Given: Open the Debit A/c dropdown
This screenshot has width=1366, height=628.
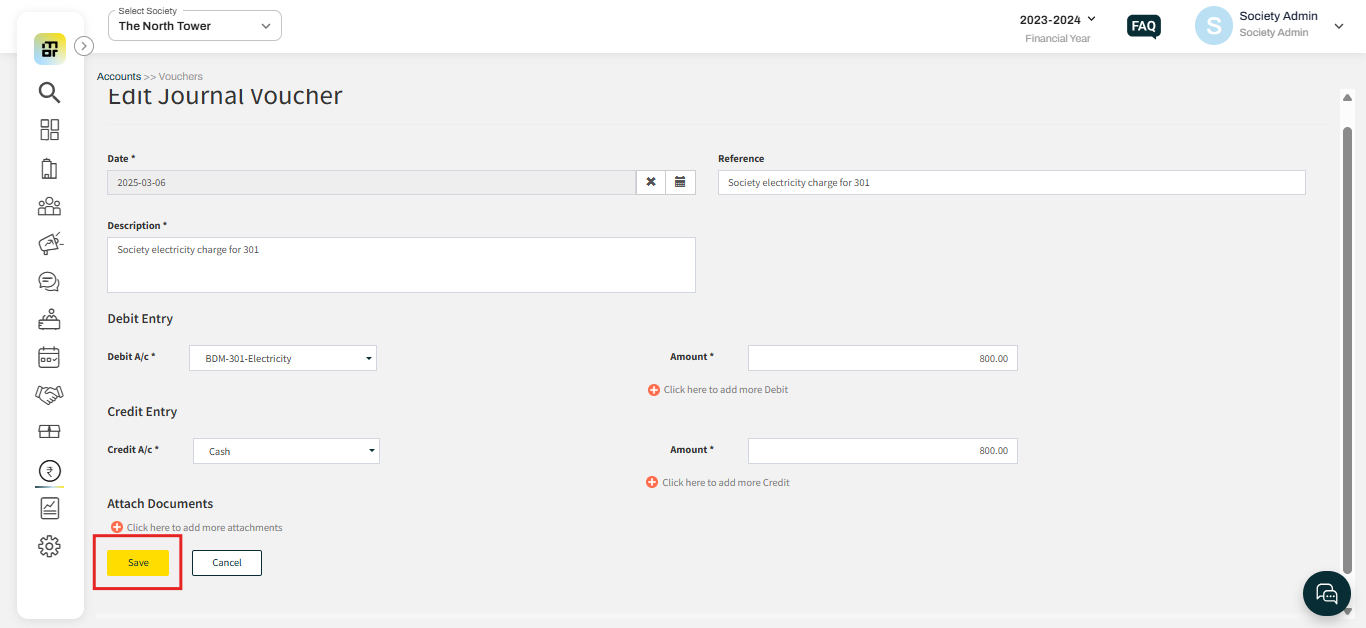Looking at the screenshot, I should tap(283, 358).
